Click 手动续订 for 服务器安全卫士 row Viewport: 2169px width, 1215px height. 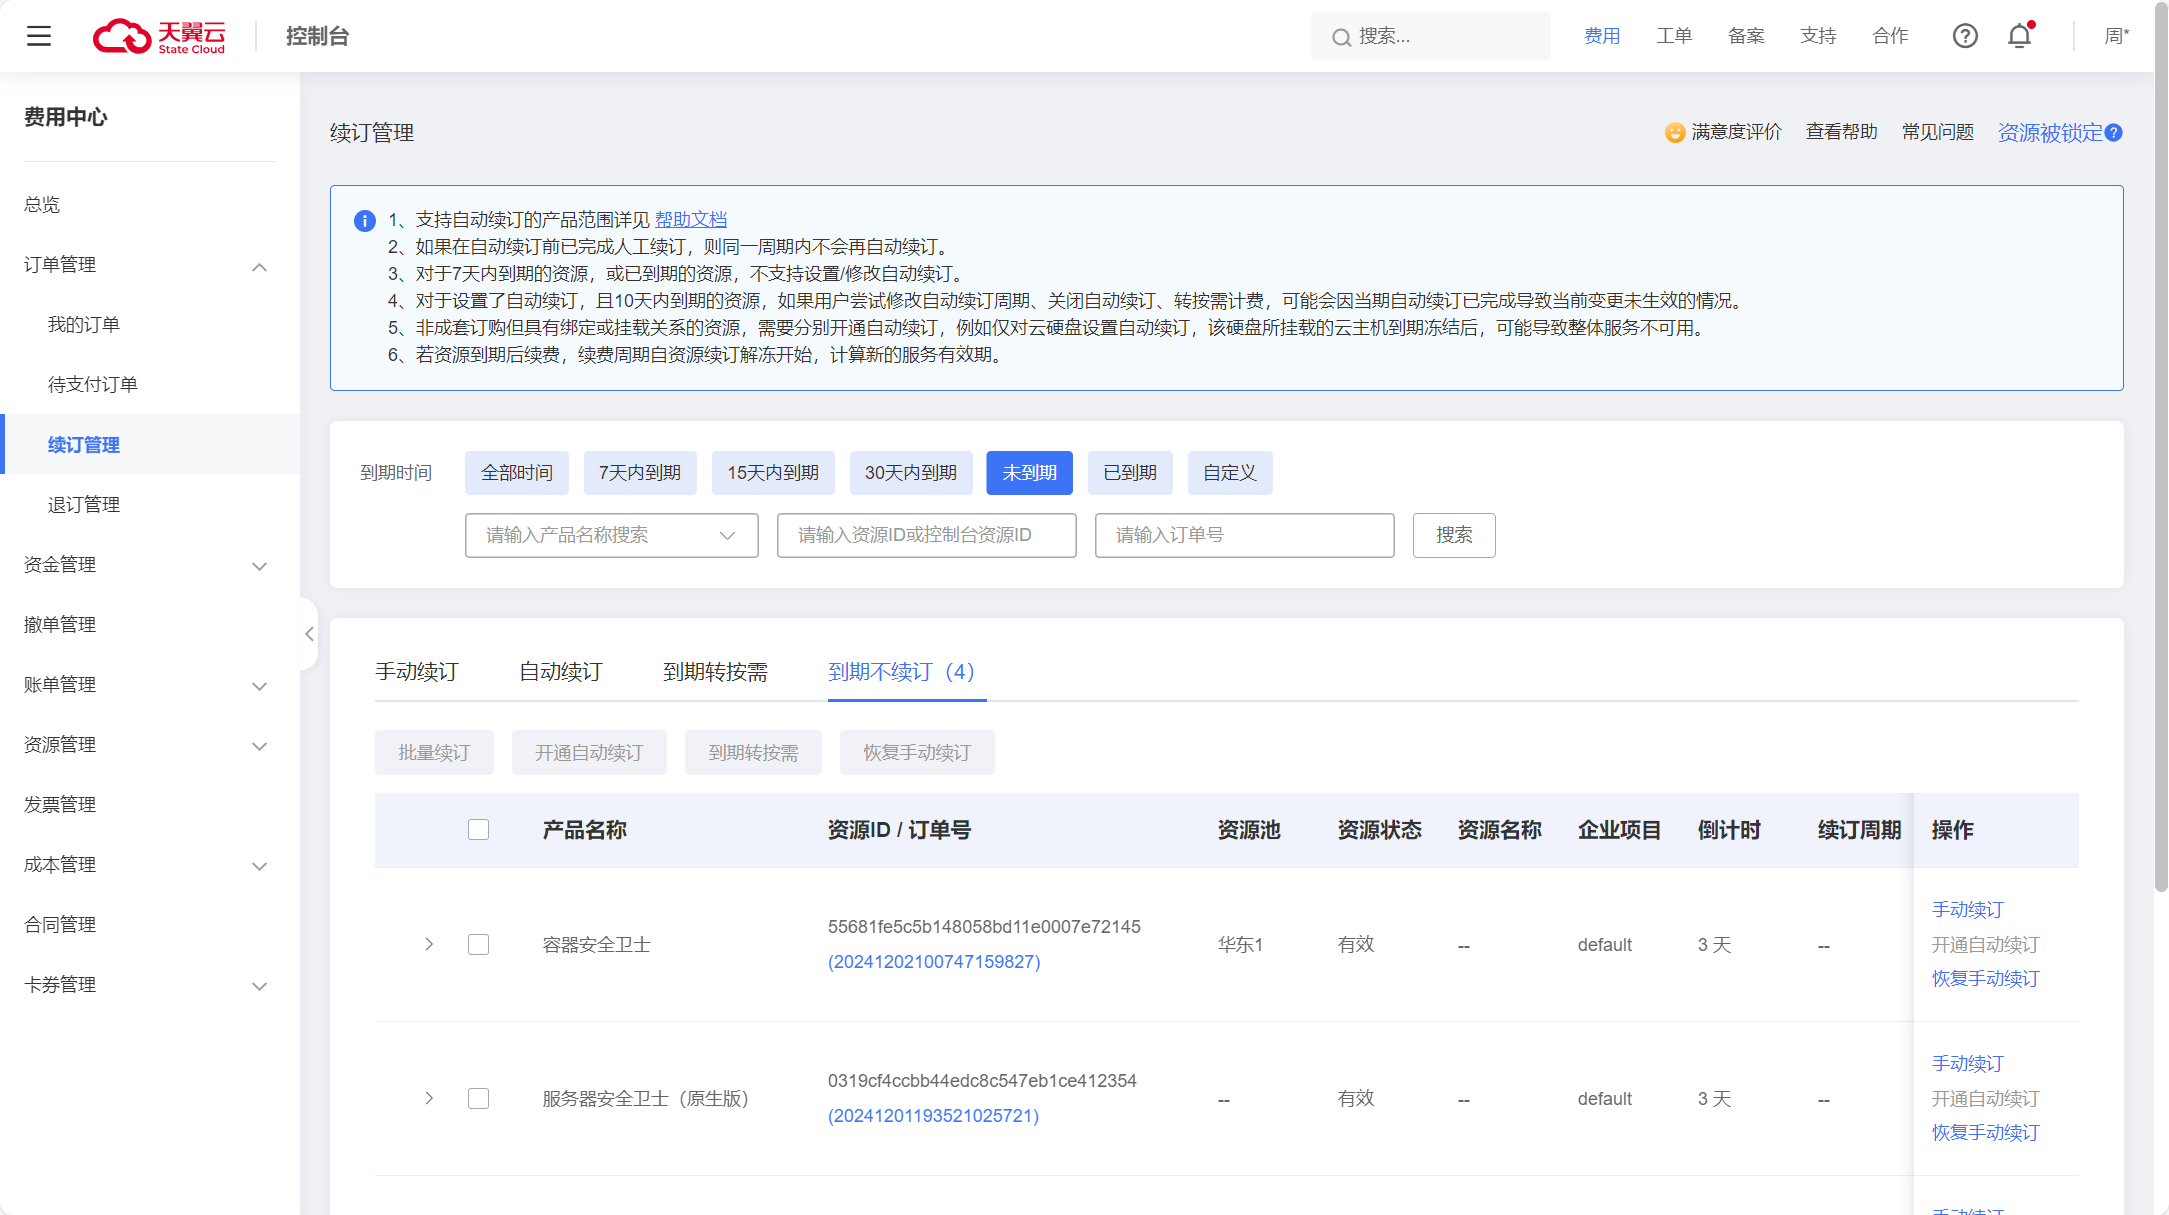pos(1967,1063)
